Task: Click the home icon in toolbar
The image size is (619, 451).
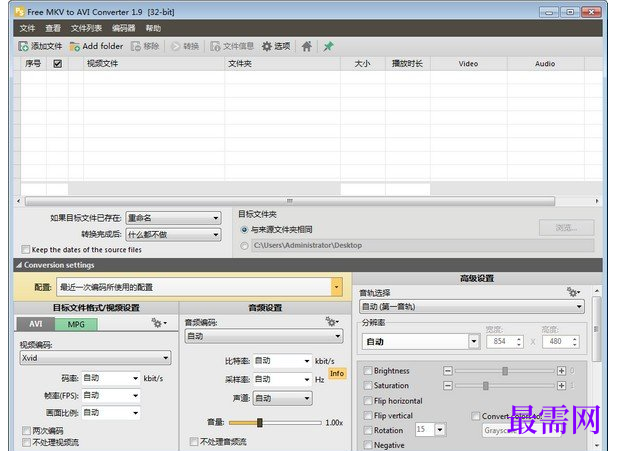Action: coord(307,47)
